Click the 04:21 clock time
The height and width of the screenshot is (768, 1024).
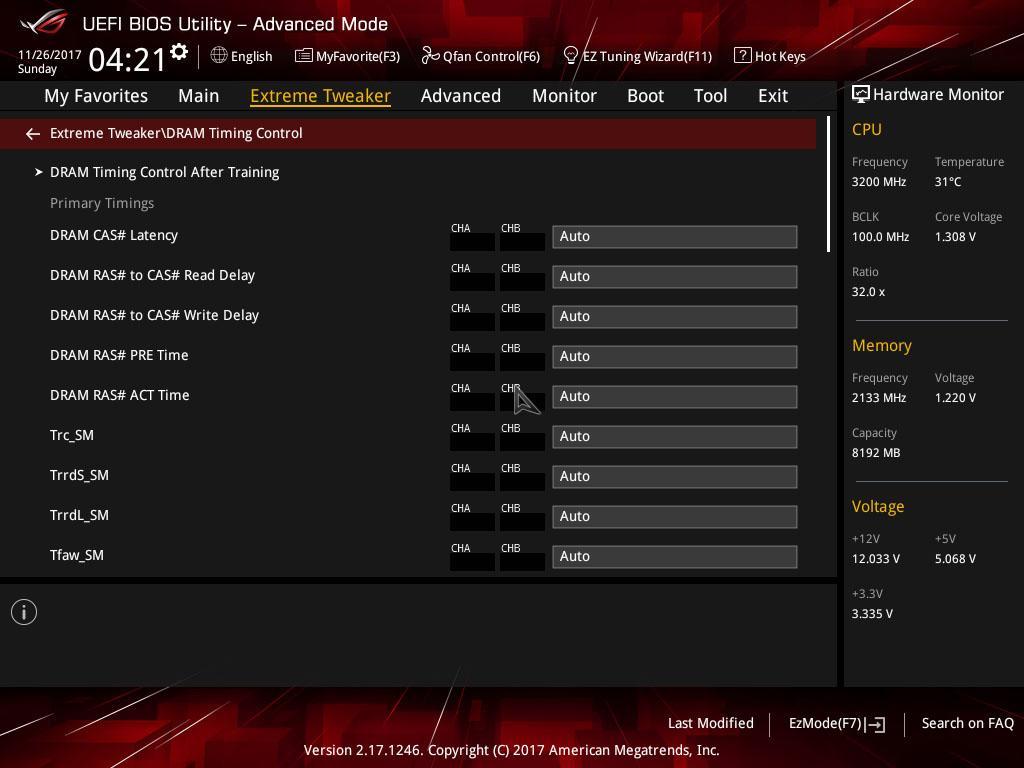[127, 60]
